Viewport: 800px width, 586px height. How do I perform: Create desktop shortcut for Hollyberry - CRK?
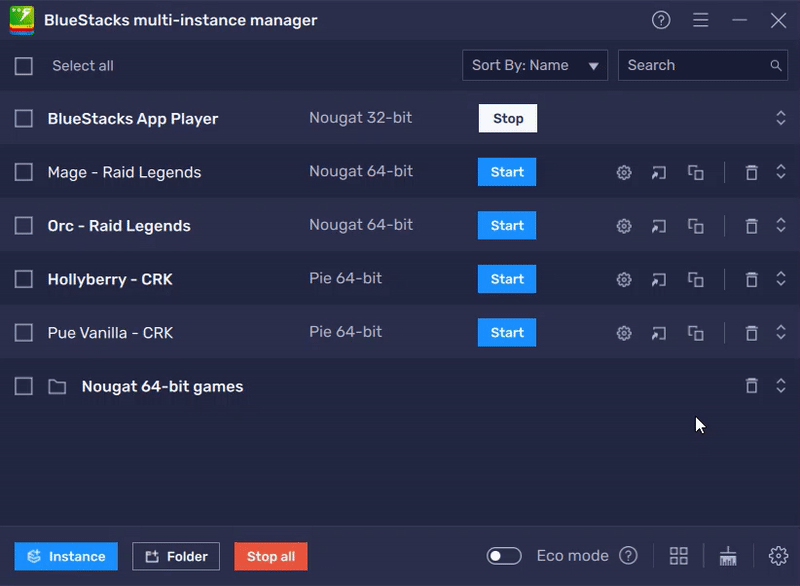[x=659, y=279]
